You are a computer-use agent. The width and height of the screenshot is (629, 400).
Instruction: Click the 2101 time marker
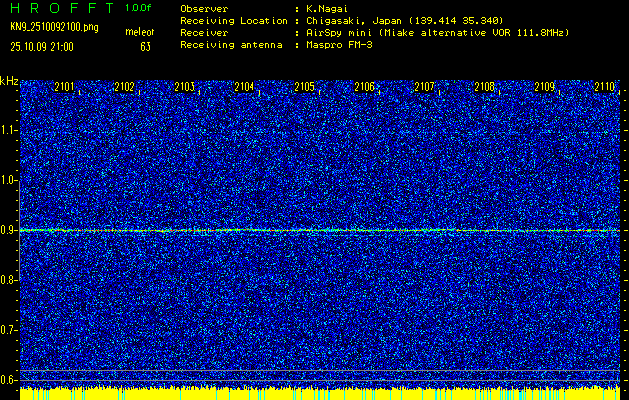64,88
